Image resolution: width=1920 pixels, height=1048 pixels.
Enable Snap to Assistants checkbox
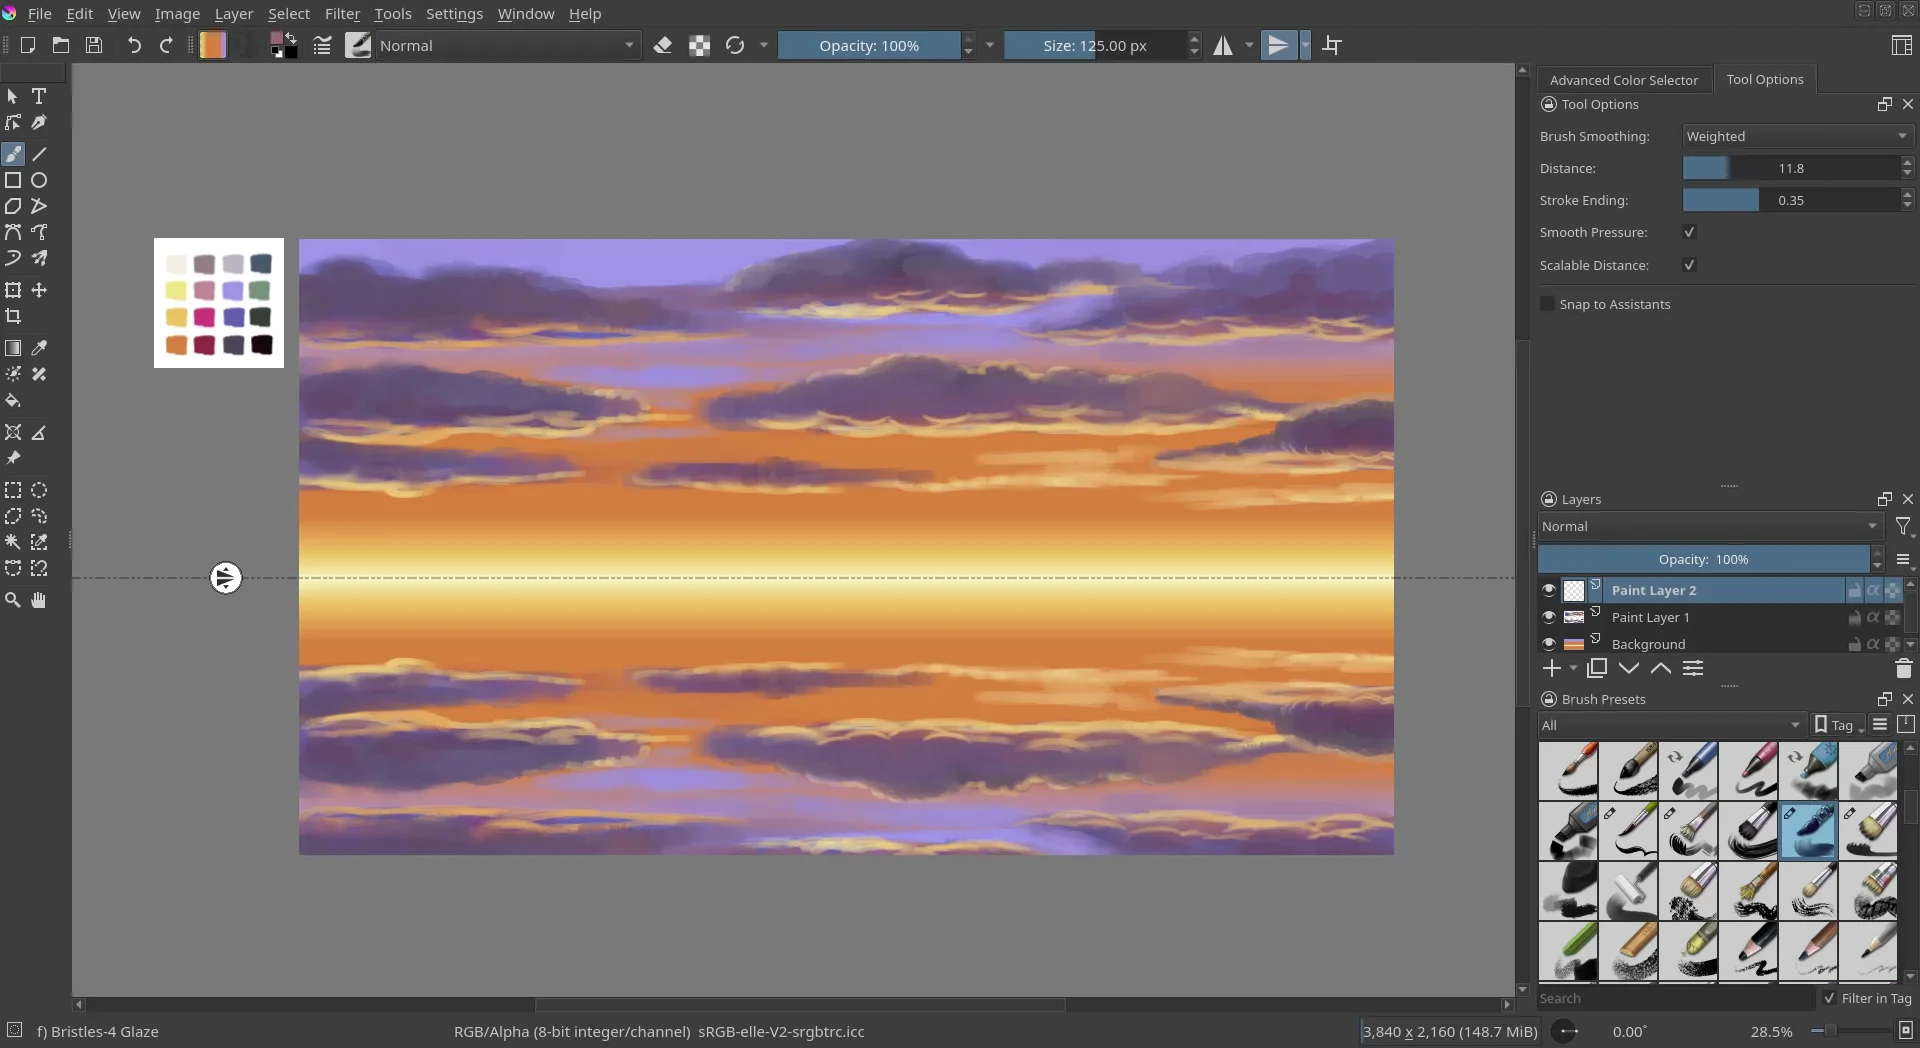click(x=1548, y=304)
